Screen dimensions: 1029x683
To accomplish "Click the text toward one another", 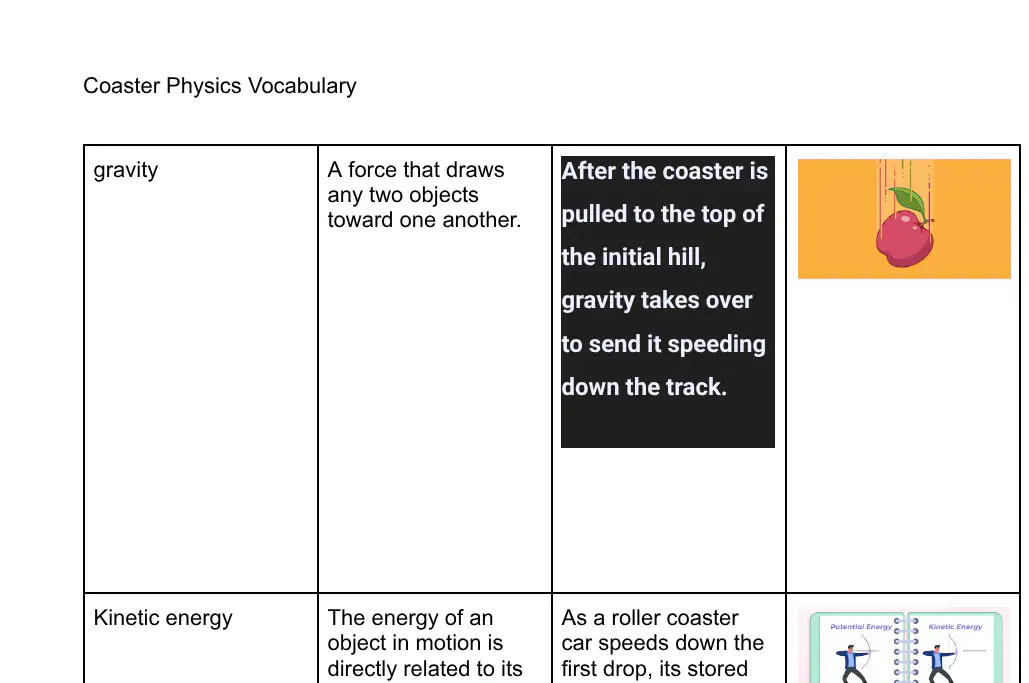I will tap(424, 220).
